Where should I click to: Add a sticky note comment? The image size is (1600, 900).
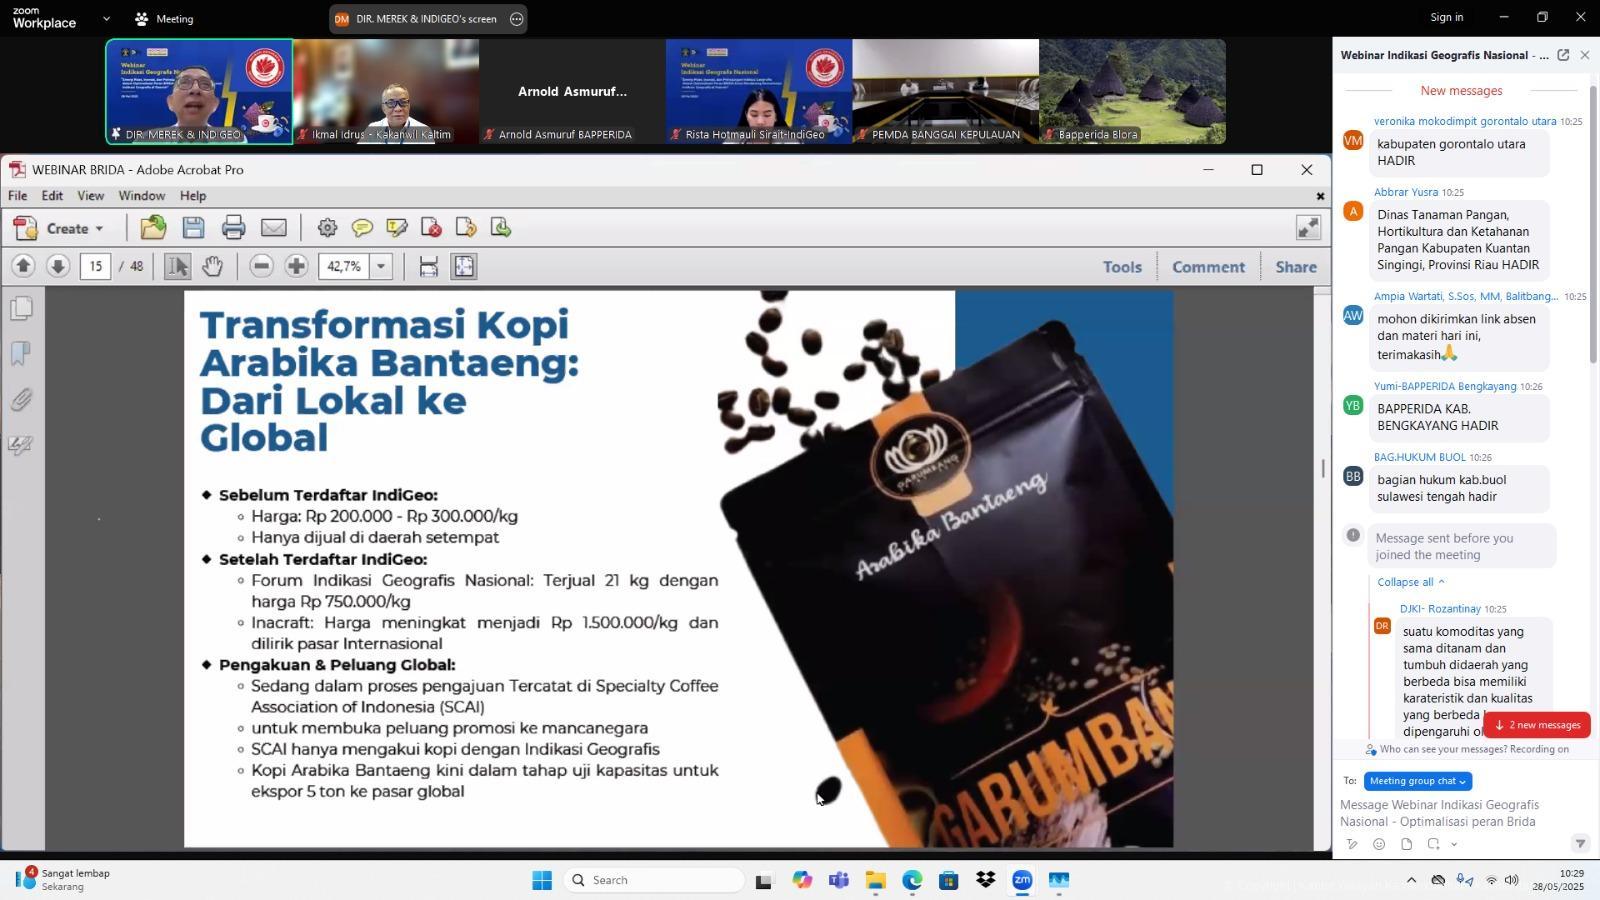[362, 228]
